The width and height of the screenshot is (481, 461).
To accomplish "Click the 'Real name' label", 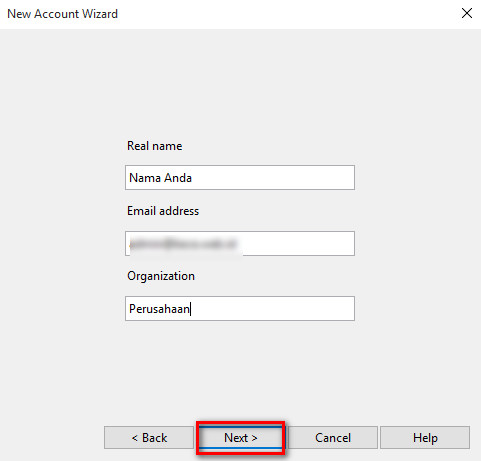I will (x=154, y=146).
